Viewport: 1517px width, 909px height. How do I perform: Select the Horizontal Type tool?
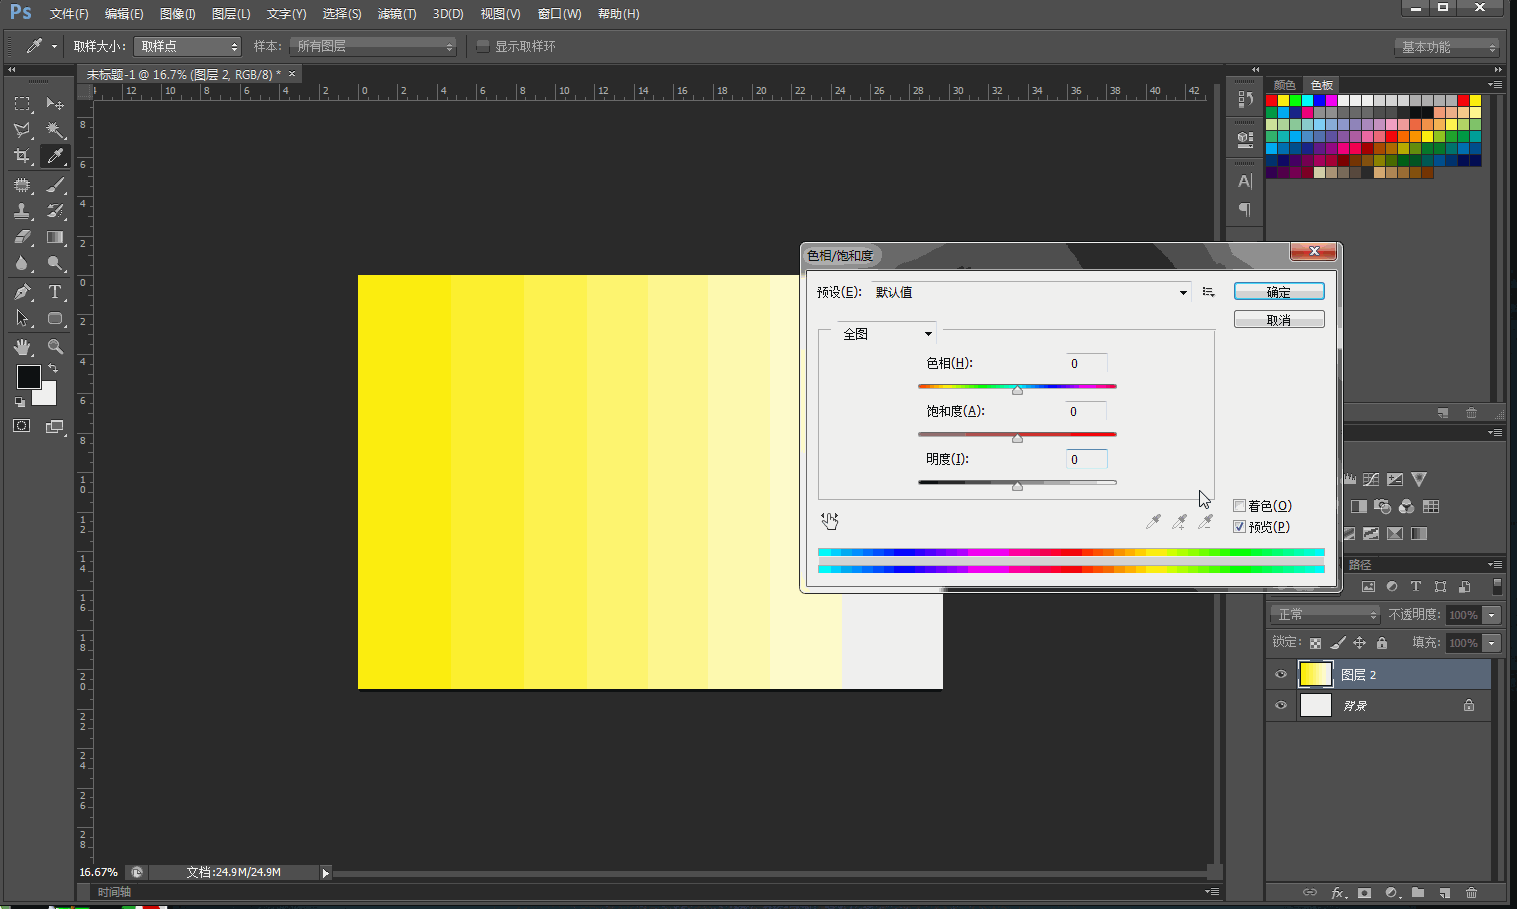coord(55,292)
